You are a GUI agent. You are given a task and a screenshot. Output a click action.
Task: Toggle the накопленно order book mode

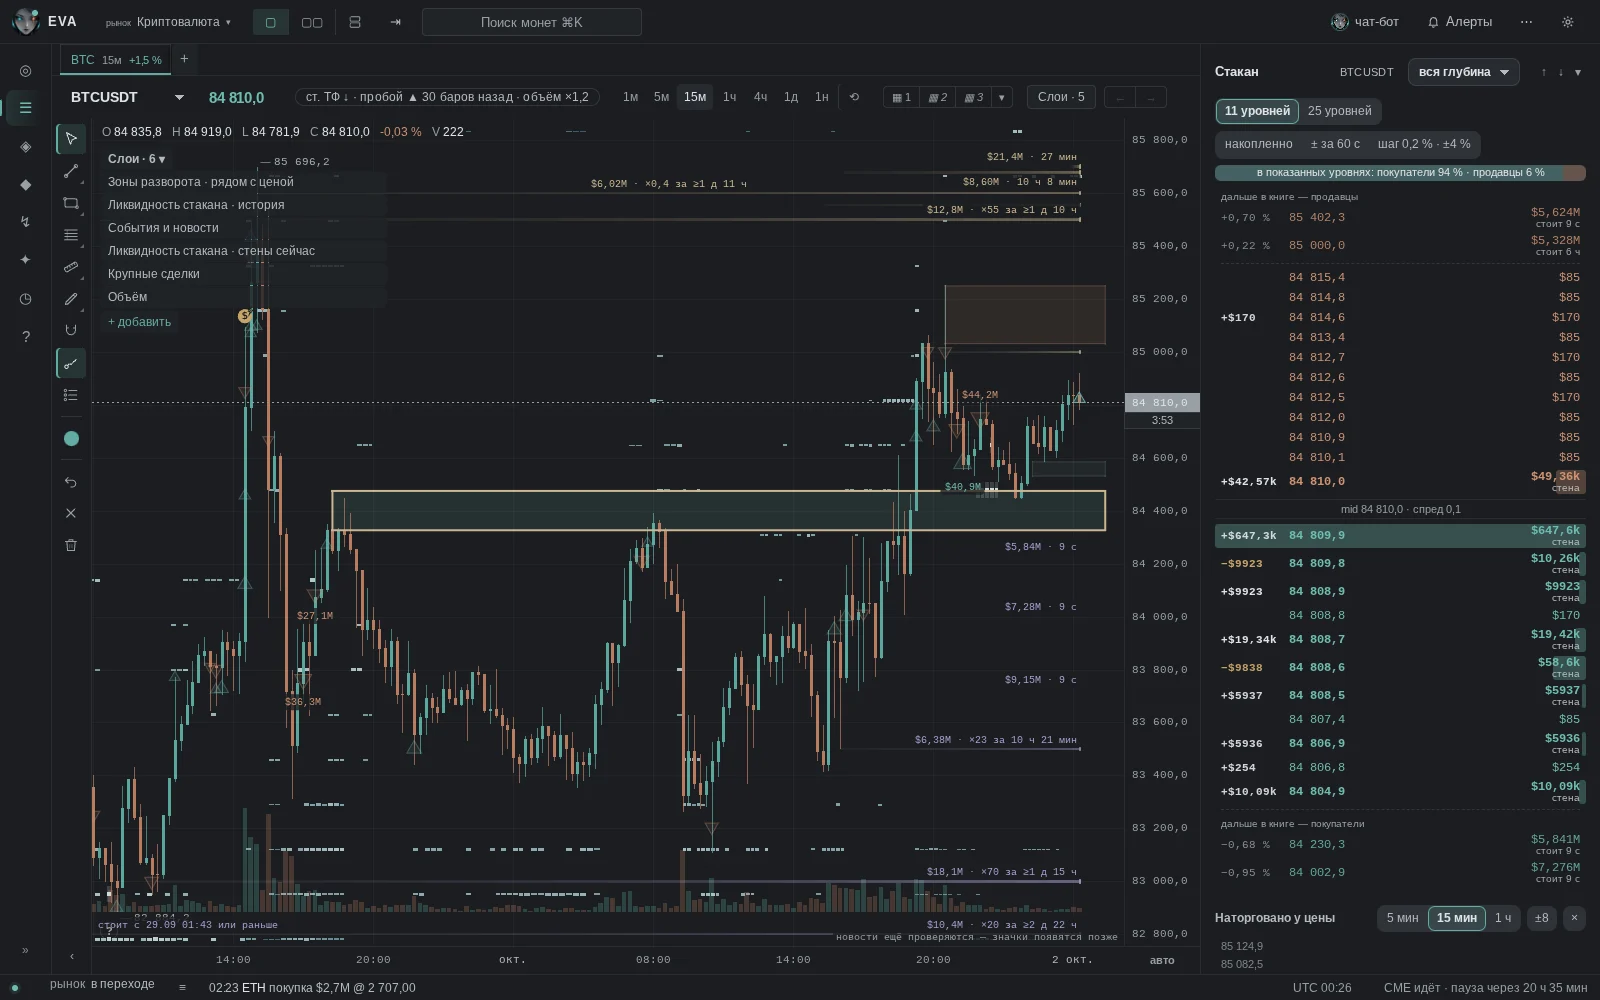point(1258,144)
